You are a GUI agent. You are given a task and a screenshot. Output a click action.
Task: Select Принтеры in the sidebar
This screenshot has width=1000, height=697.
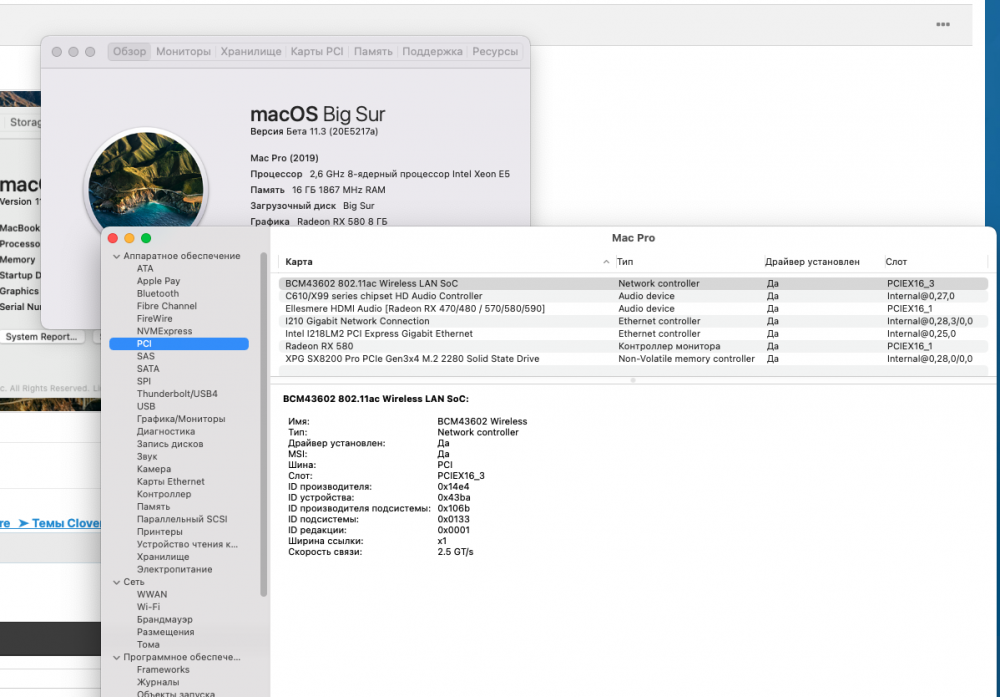[159, 532]
